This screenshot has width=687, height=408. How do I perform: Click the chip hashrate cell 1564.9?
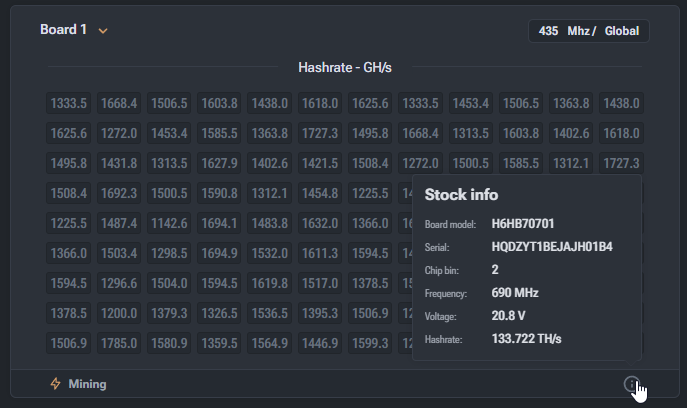click(269, 343)
